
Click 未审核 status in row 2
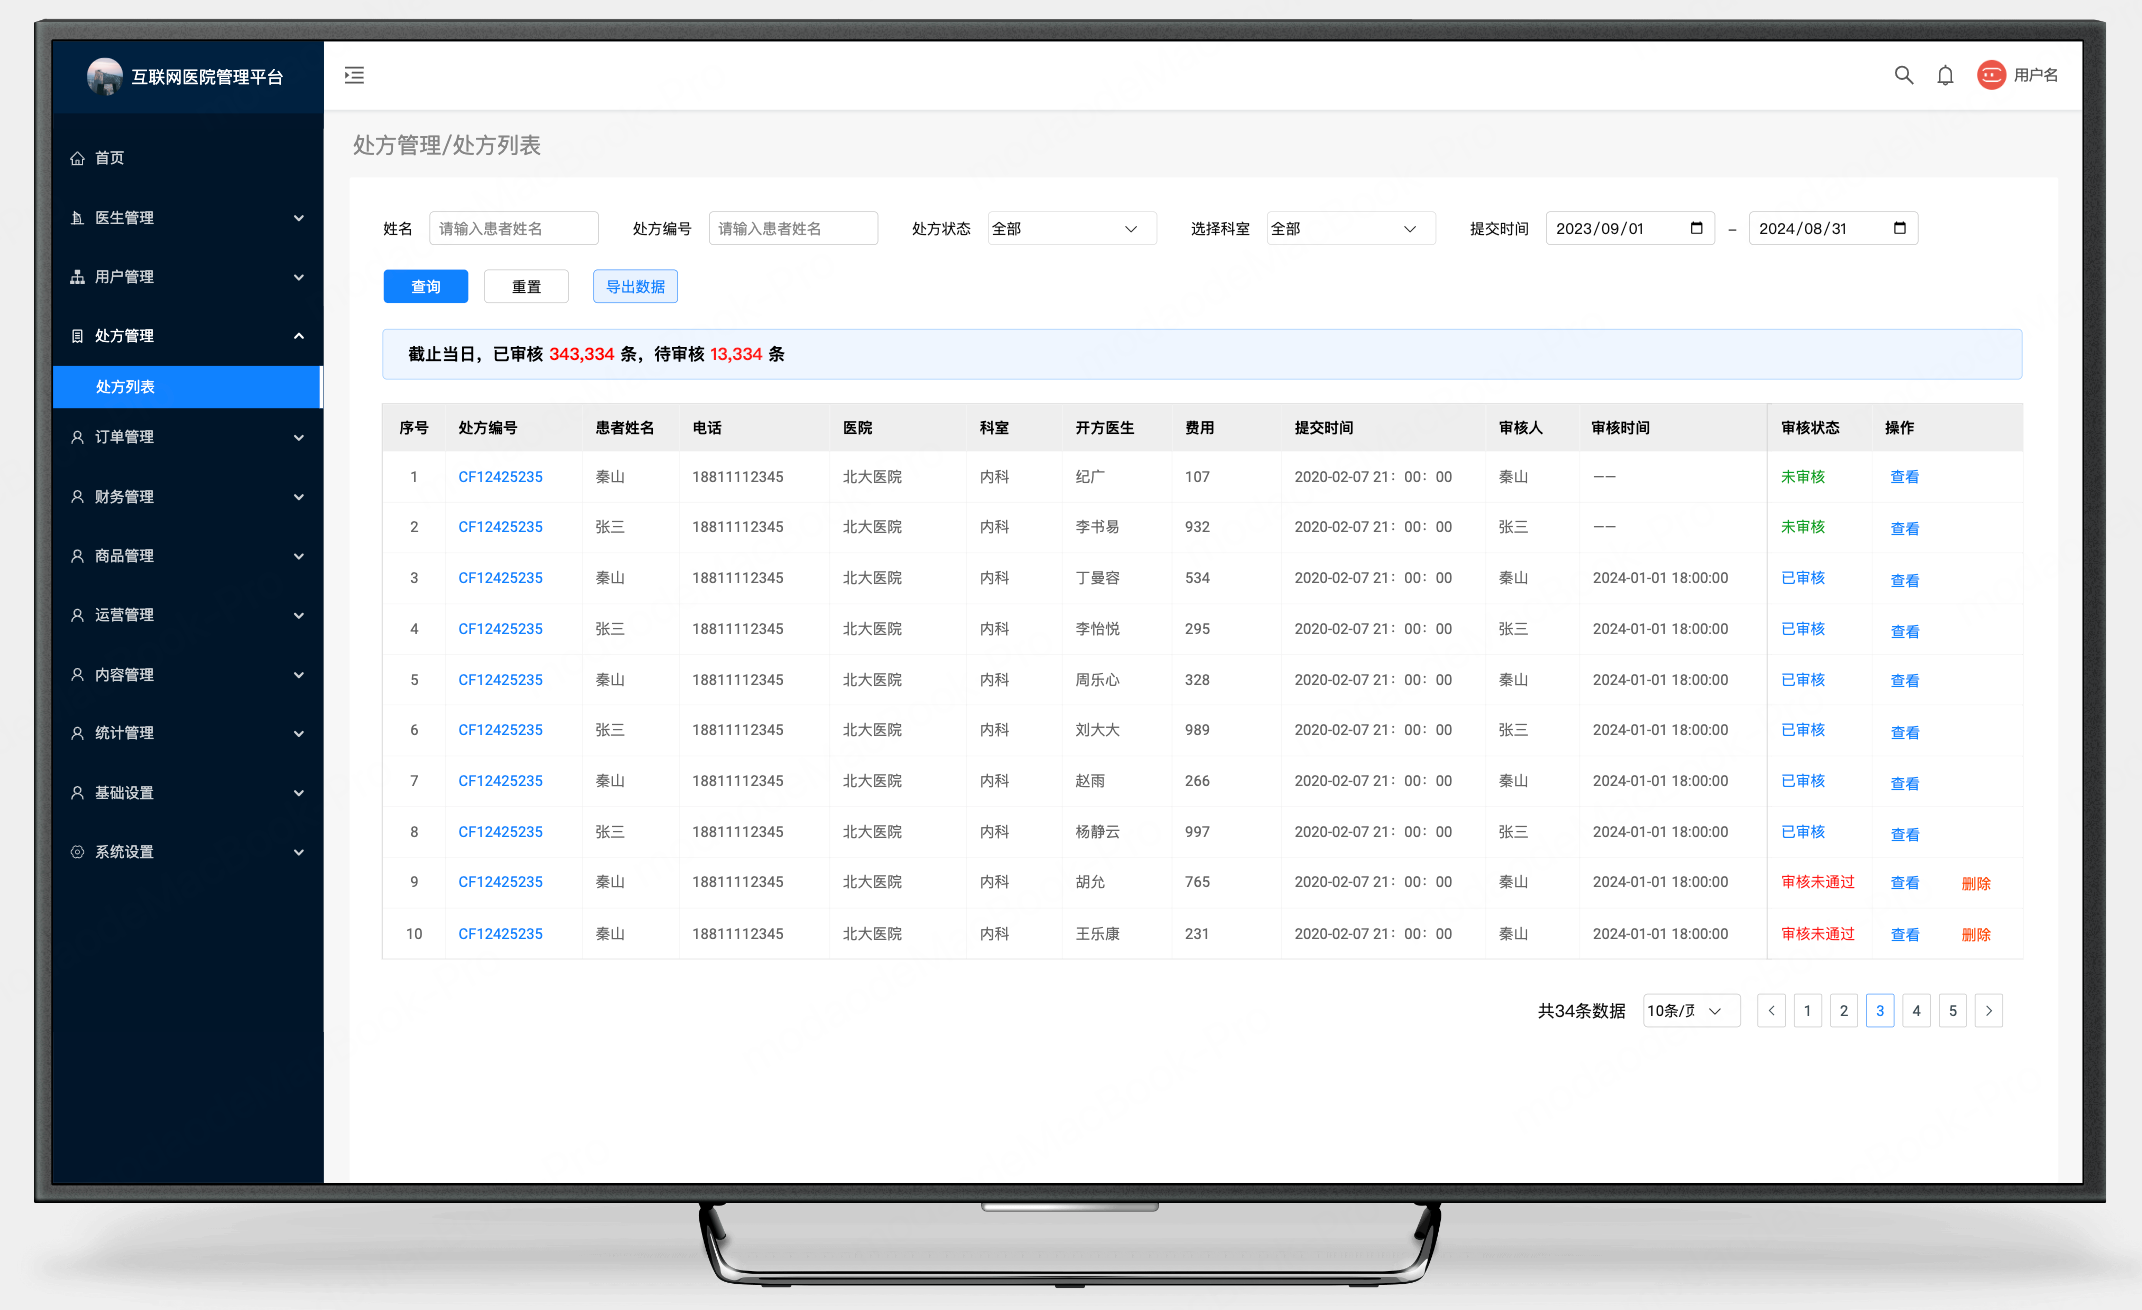pyautogui.click(x=1803, y=527)
